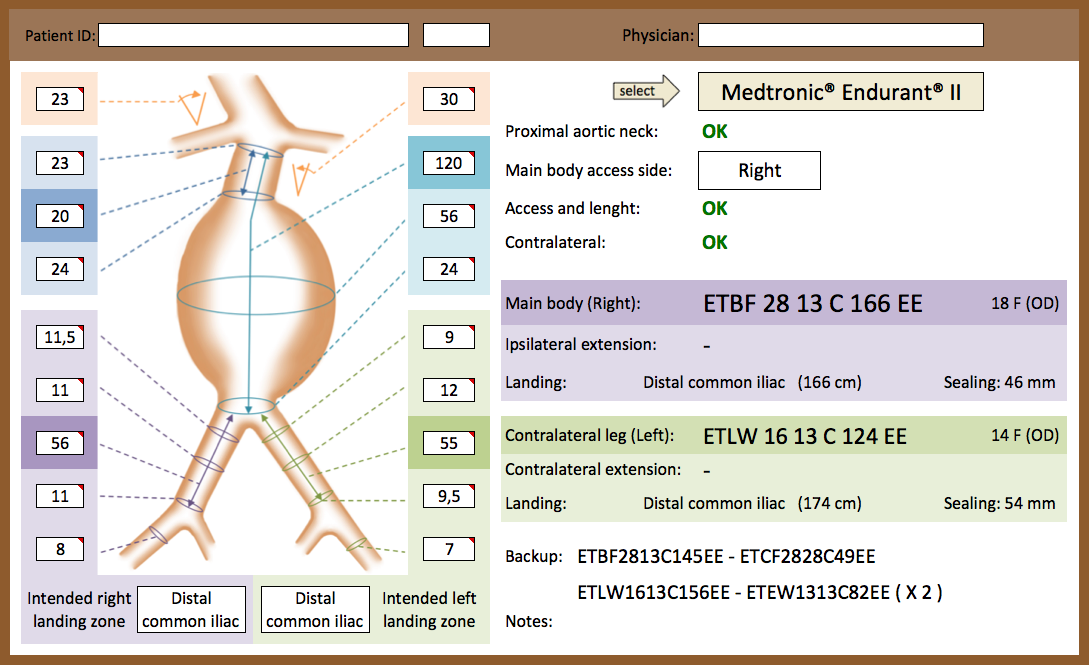Click backup code ETBF2813C145EE - ETCF2828C49EE
Screen dimensions: 1089x665
726,557
